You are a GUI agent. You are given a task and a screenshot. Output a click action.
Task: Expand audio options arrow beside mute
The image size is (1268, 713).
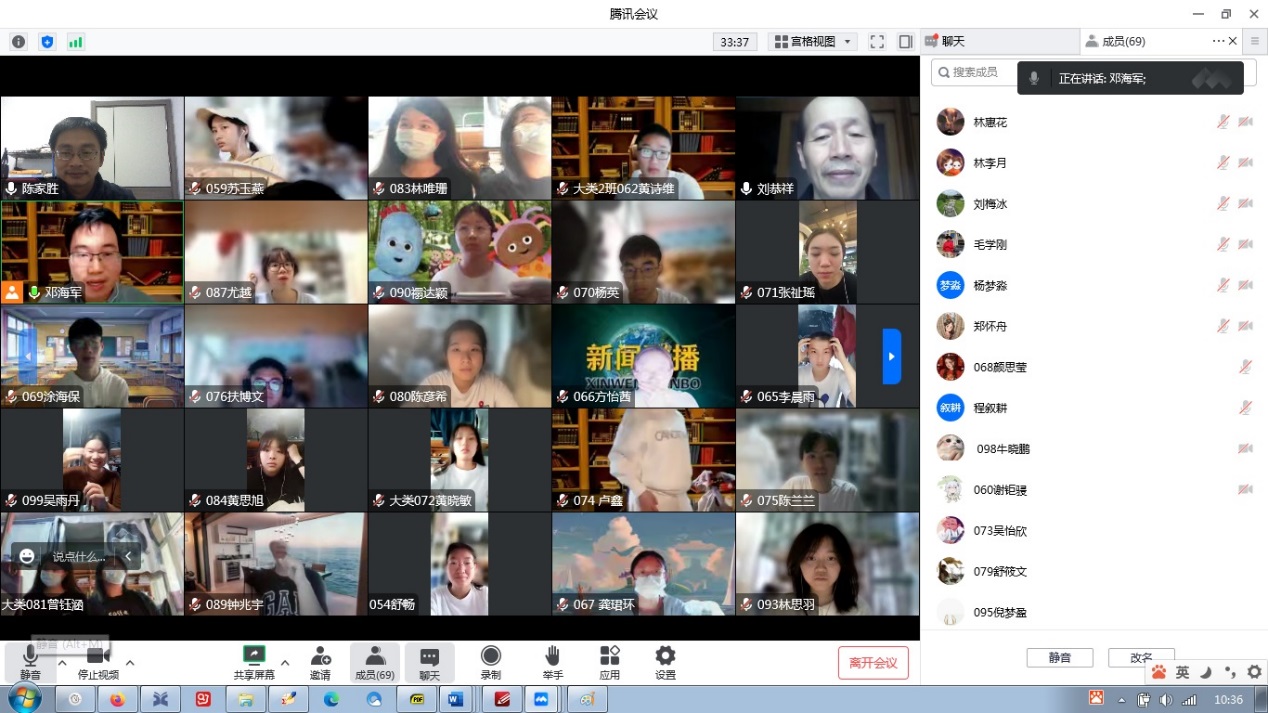62,662
